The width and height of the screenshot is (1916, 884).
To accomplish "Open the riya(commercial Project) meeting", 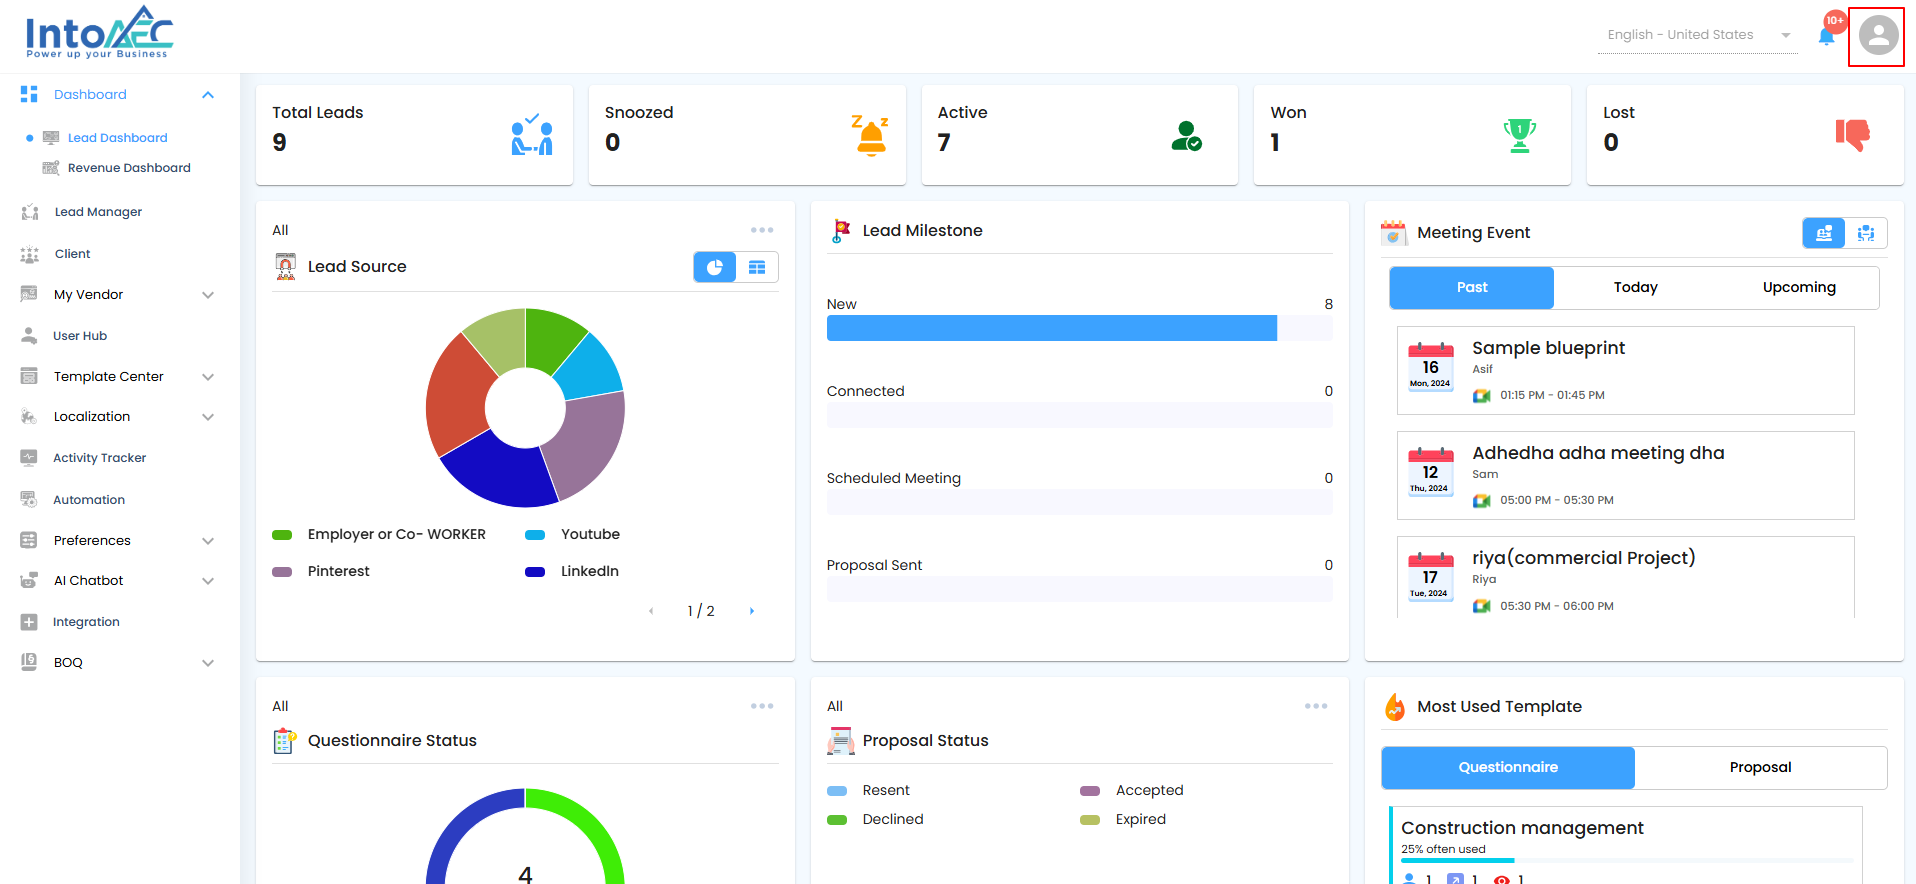I will pyautogui.click(x=1626, y=577).
